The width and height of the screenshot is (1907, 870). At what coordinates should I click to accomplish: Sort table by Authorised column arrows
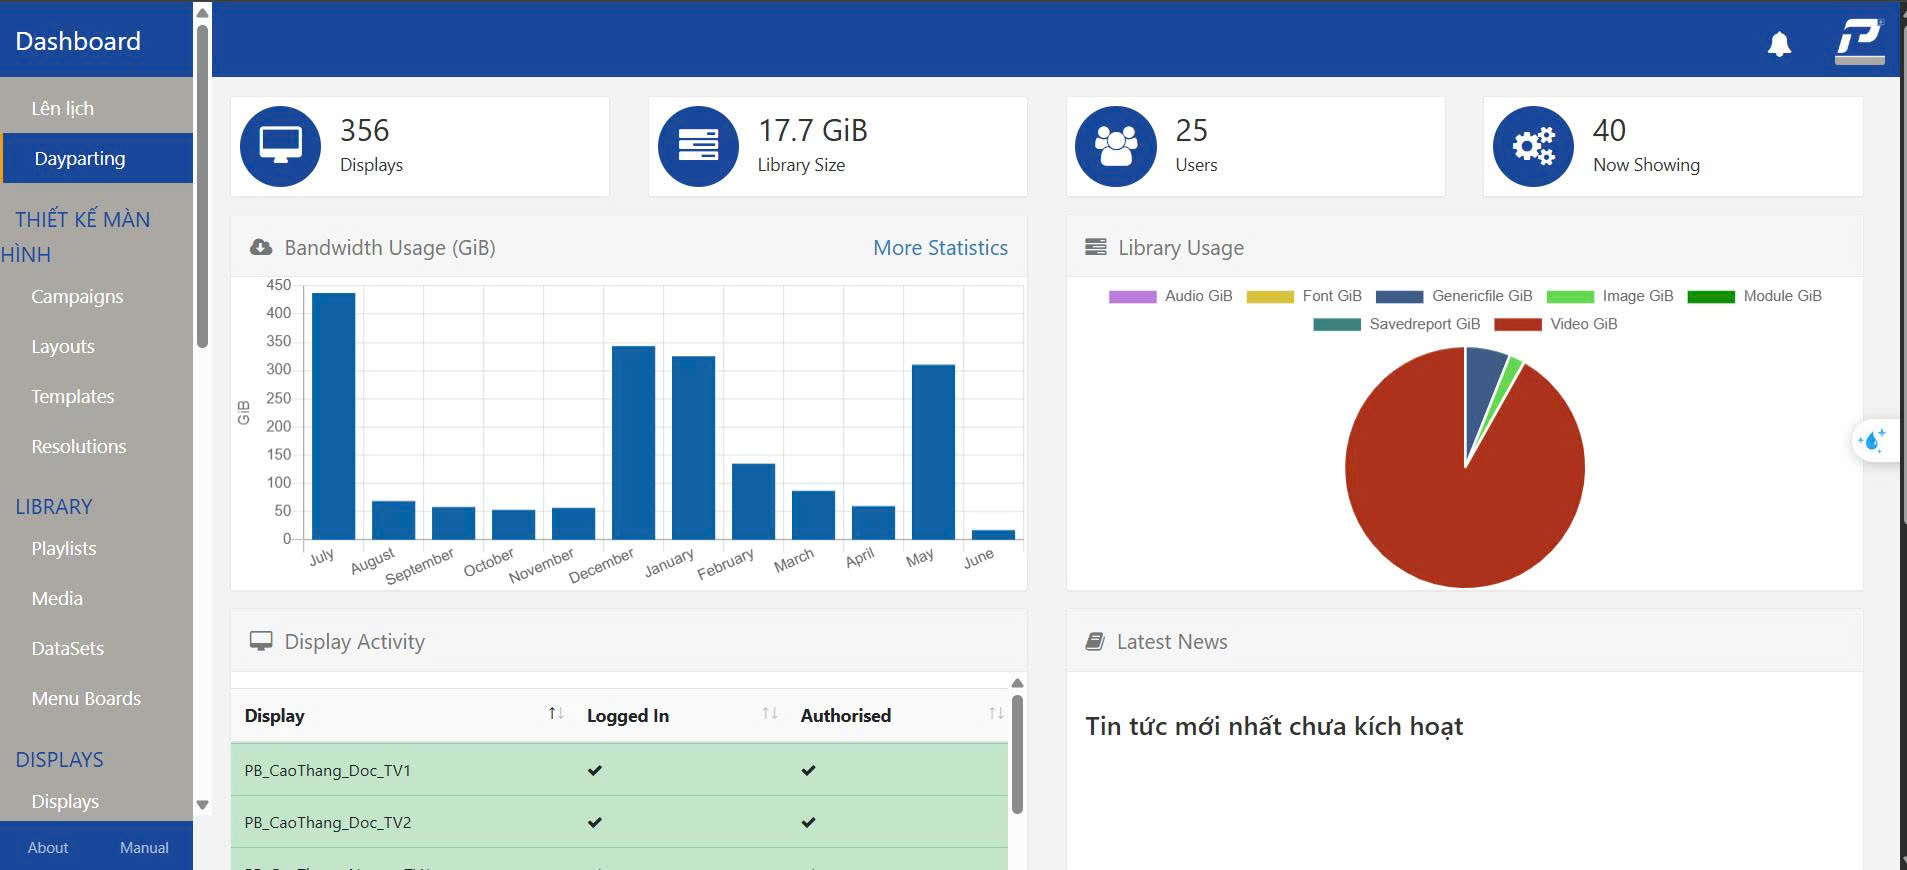(996, 714)
